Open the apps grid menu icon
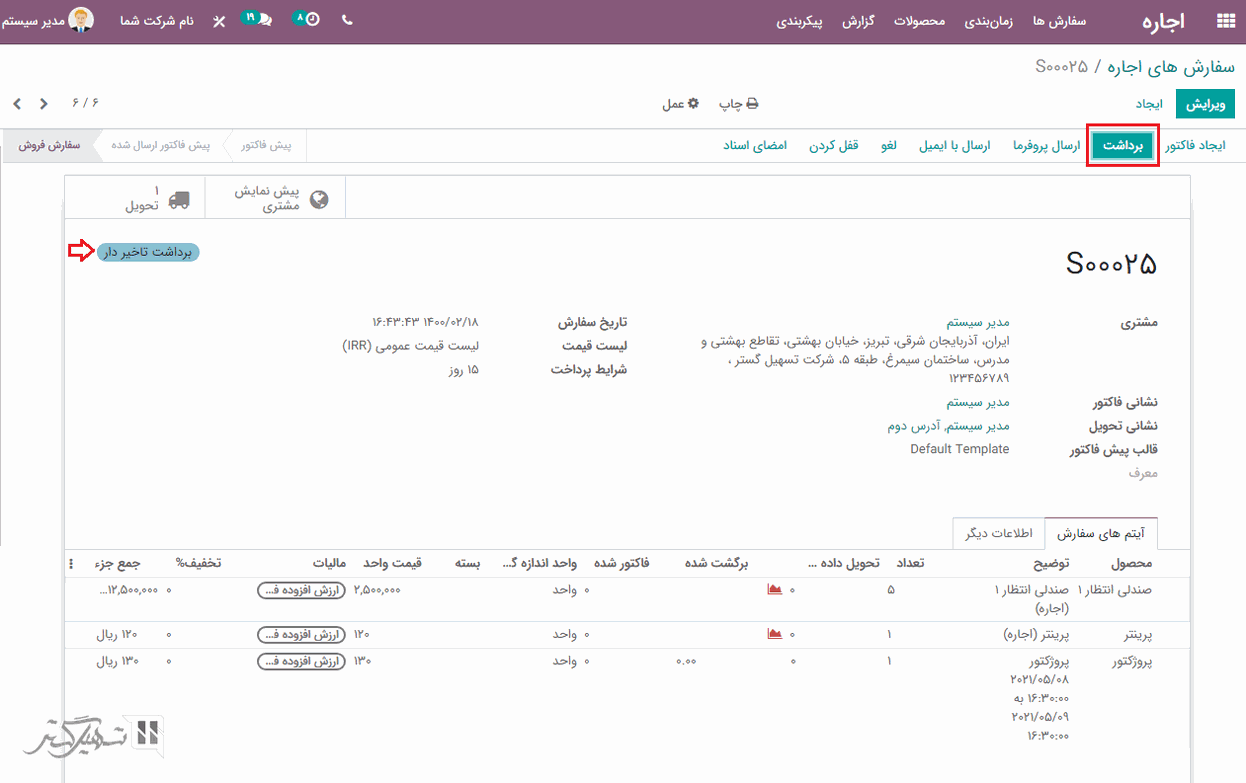Viewport: 1246px width, 783px height. pos(1224,21)
